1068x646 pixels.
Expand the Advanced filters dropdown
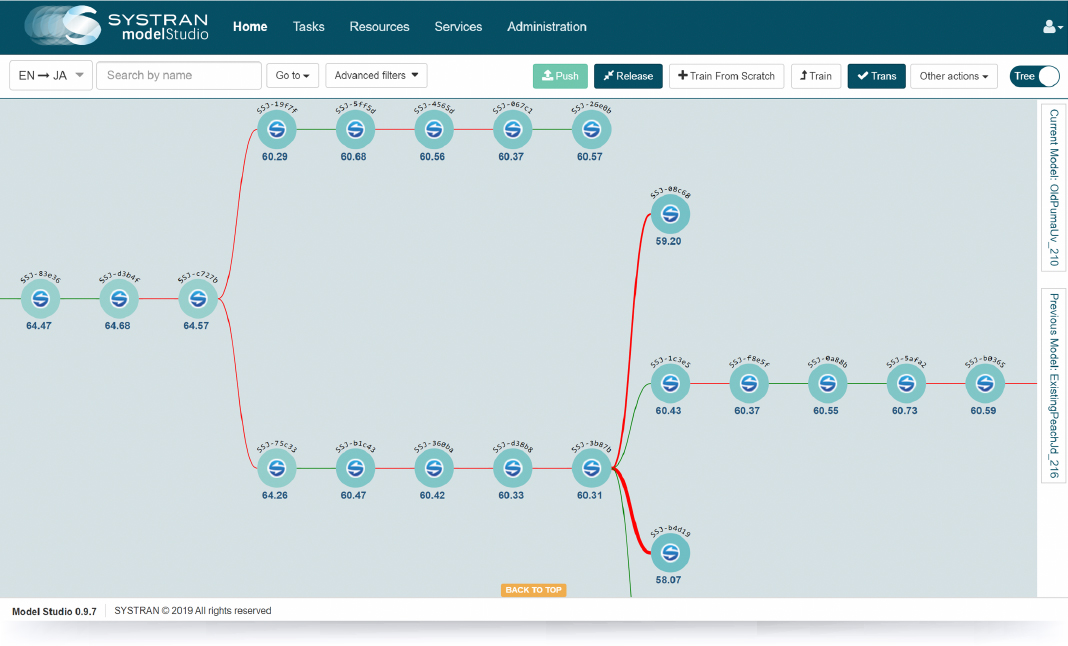[376, 76]
